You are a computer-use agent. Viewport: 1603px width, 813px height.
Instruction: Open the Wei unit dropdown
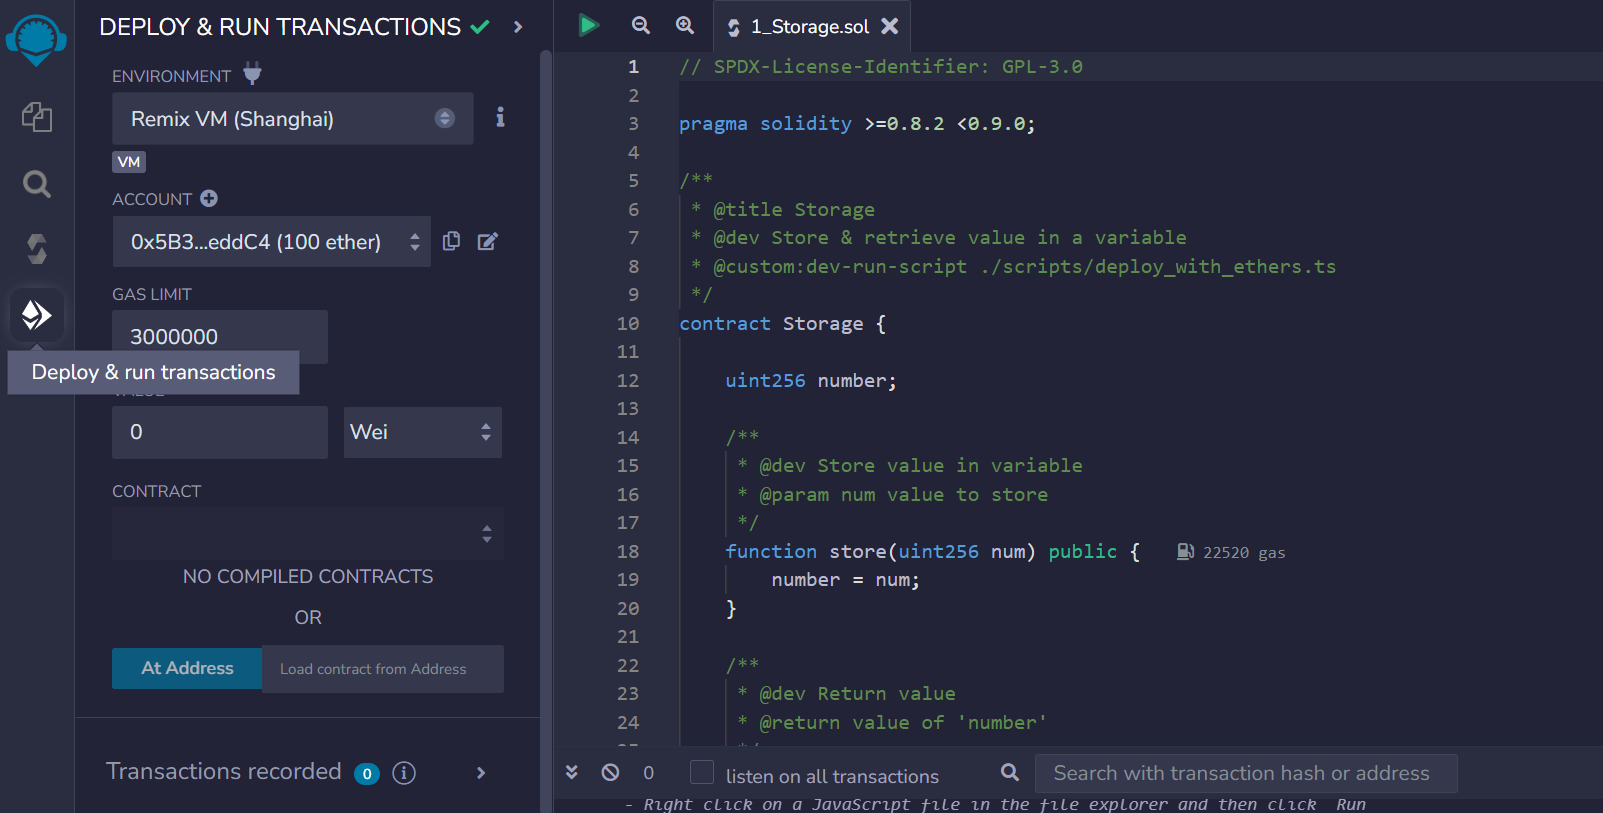422,432
